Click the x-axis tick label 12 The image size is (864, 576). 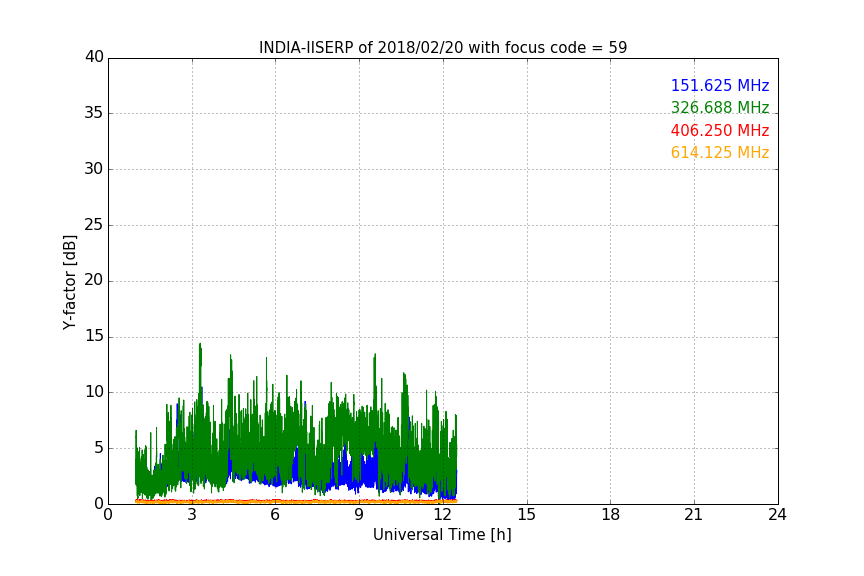(x=442, y=515)
